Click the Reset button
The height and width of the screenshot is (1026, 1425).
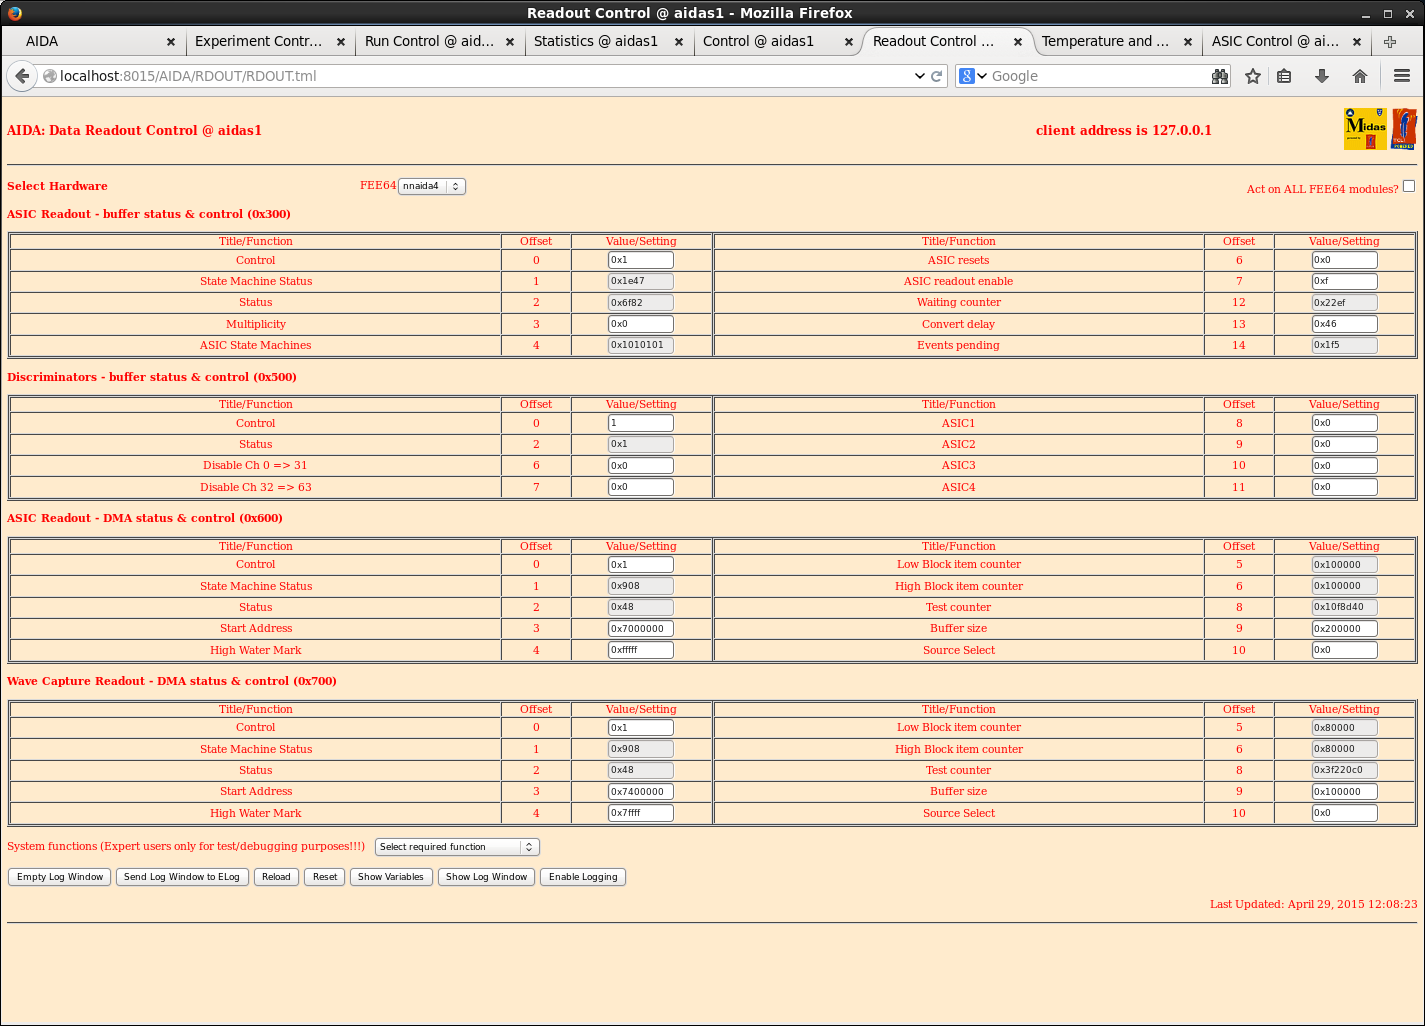point(325,877)
